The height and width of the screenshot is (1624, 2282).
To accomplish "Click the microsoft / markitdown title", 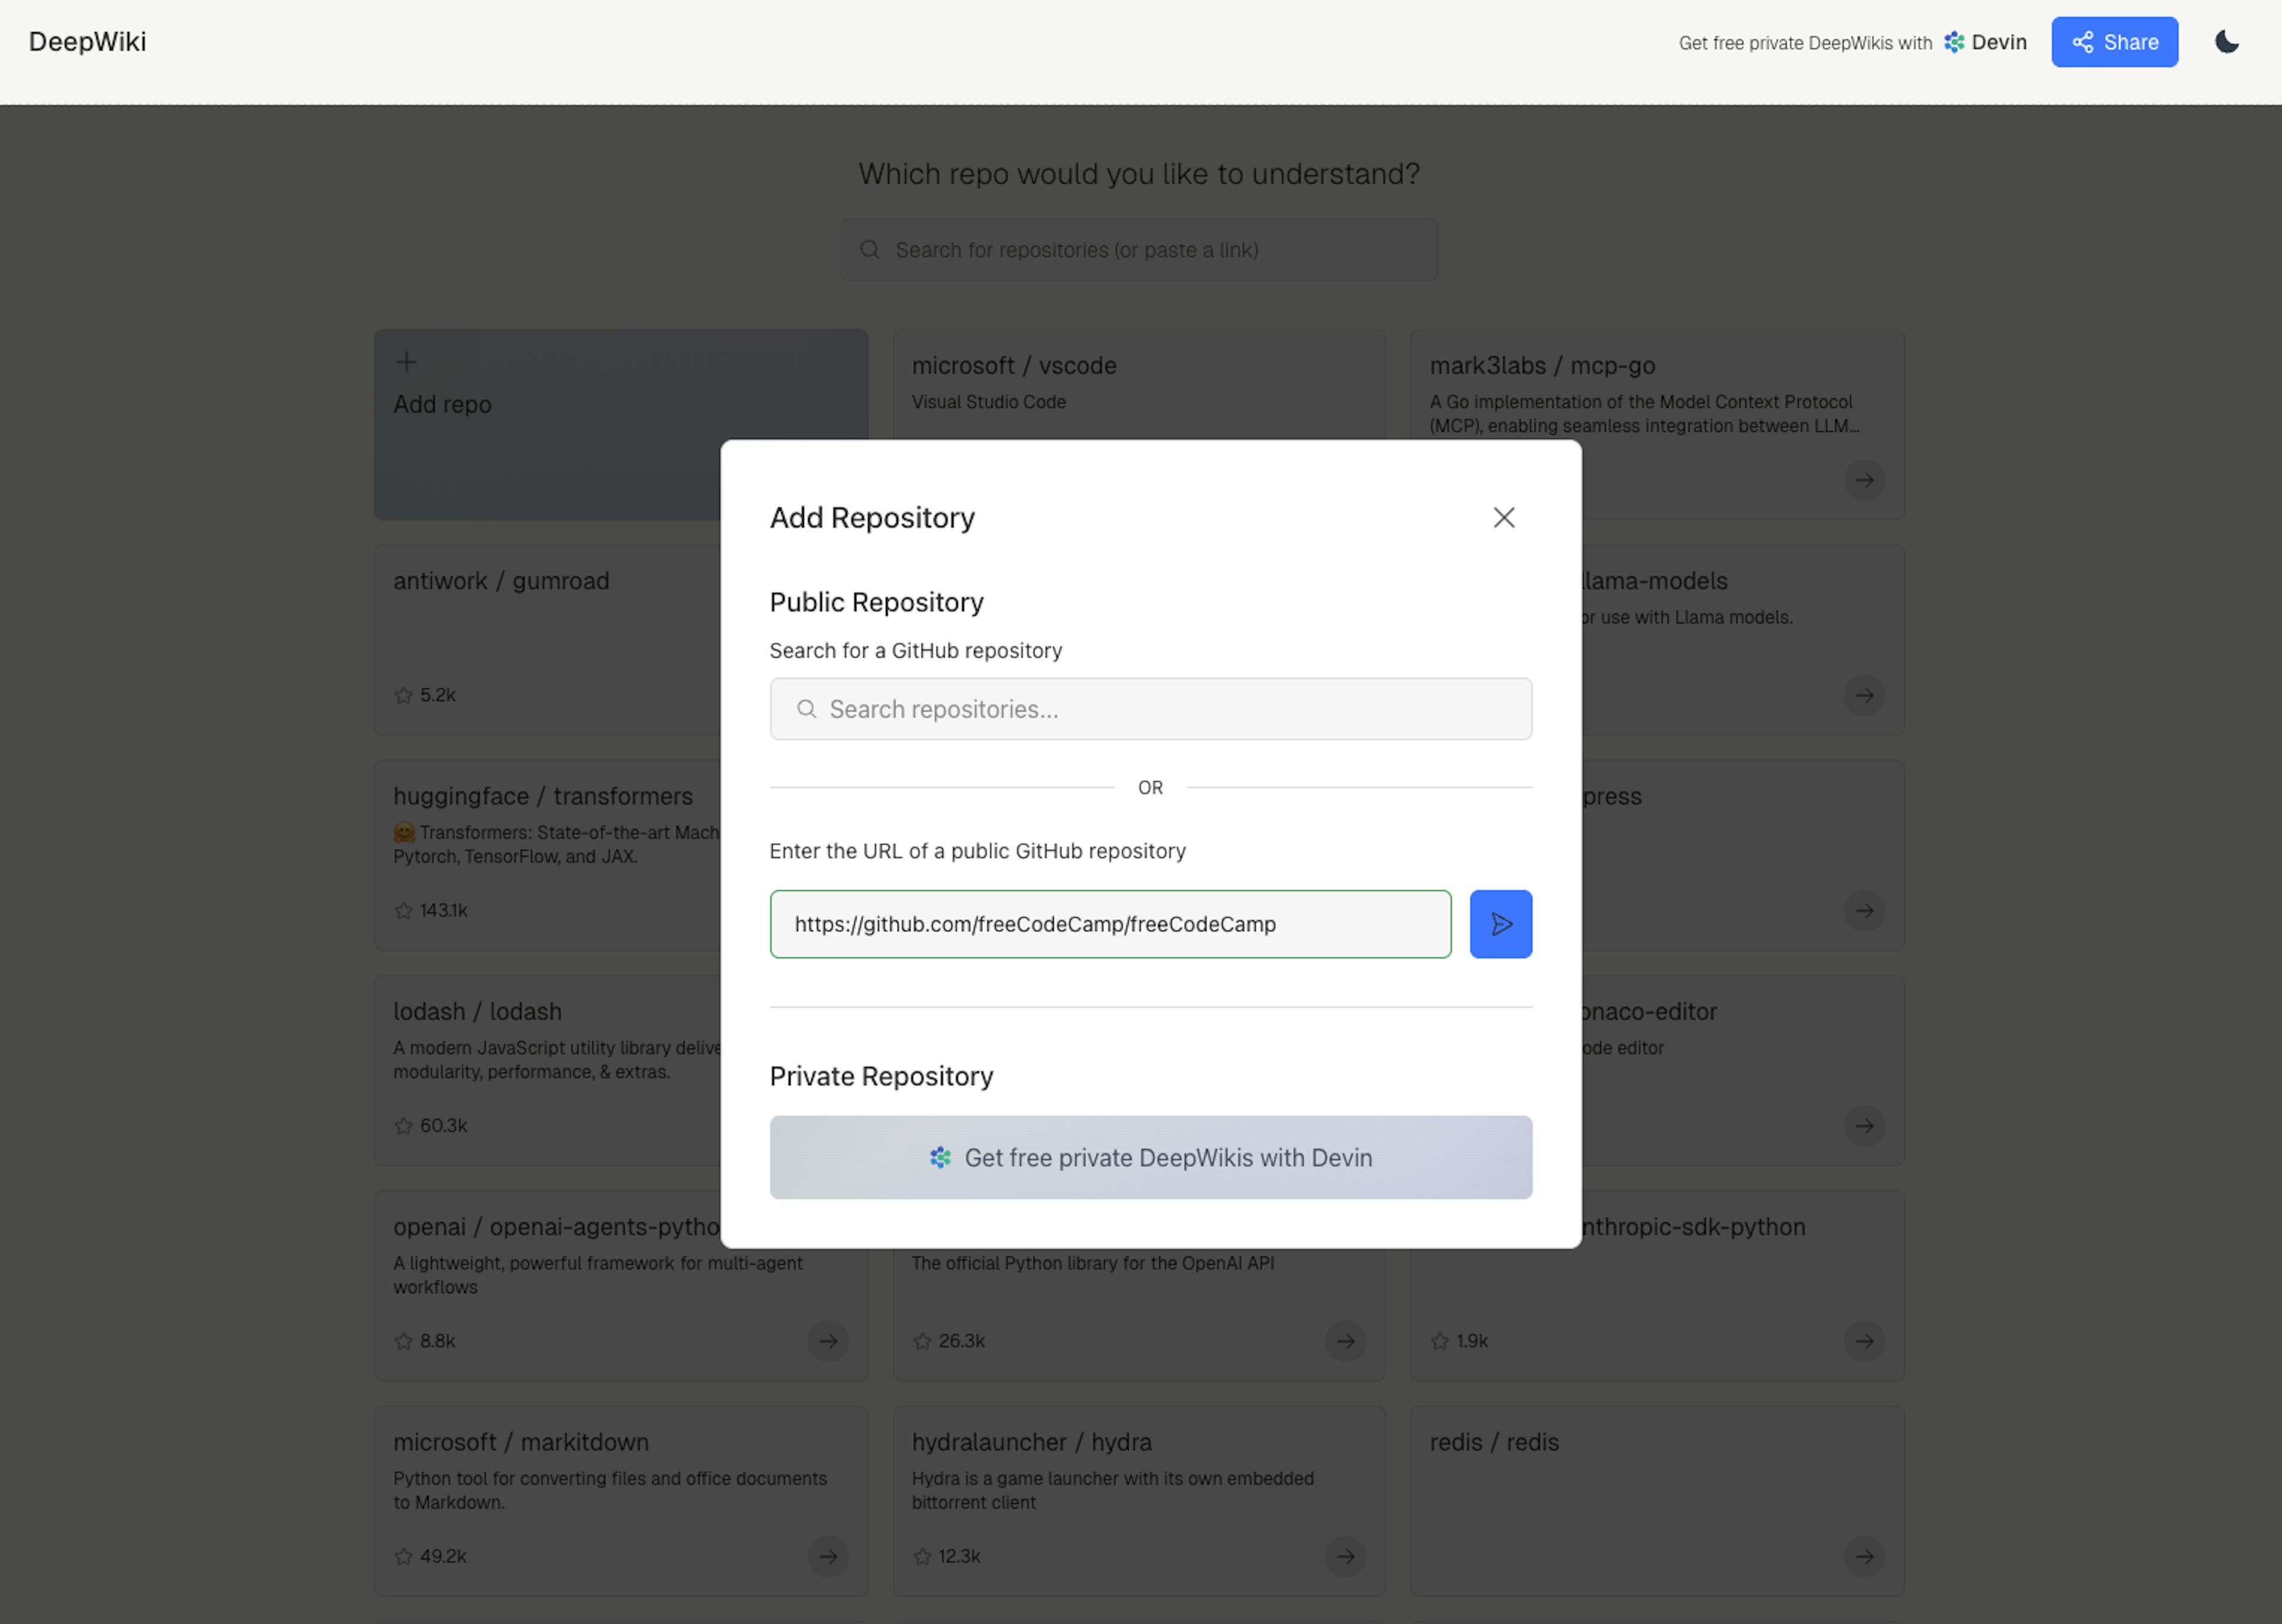I will click(521, 1442).
